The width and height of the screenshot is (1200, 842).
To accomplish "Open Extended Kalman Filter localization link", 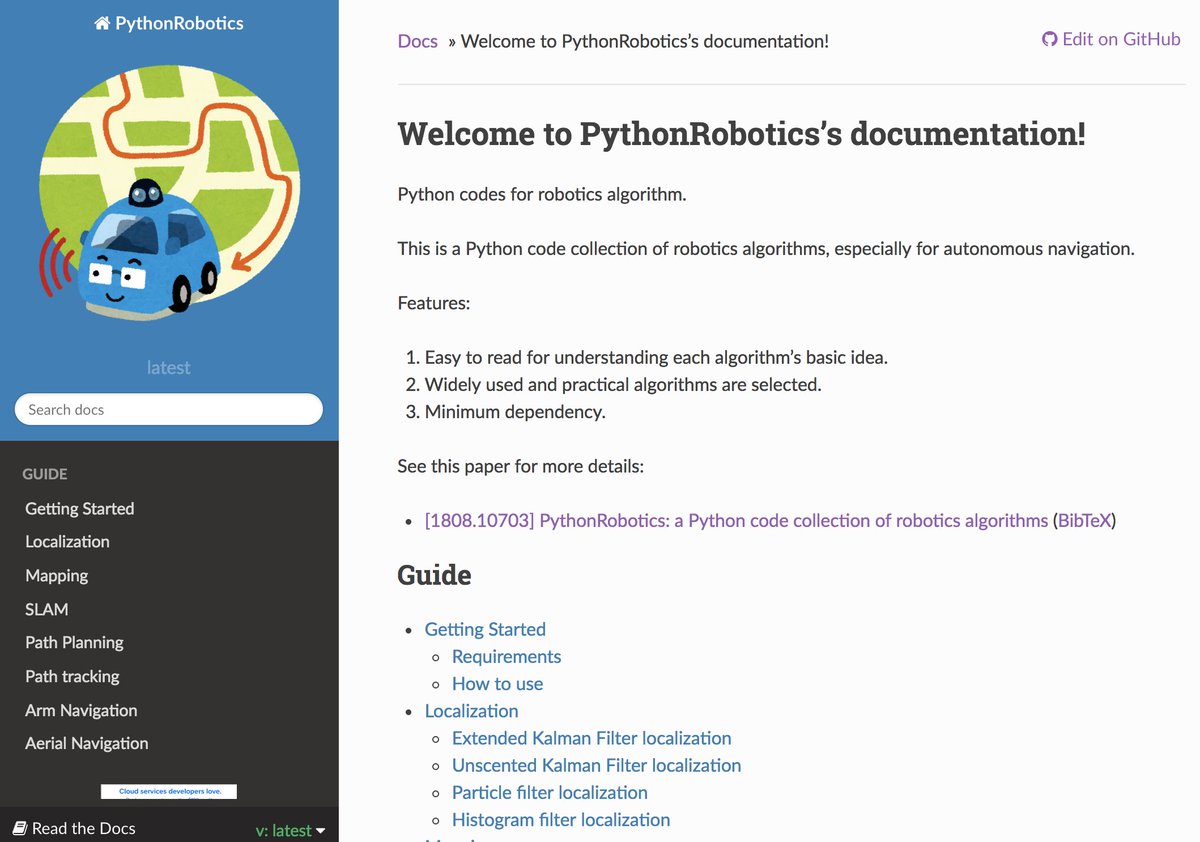I will pyautogui.click(x=591, y=738).
